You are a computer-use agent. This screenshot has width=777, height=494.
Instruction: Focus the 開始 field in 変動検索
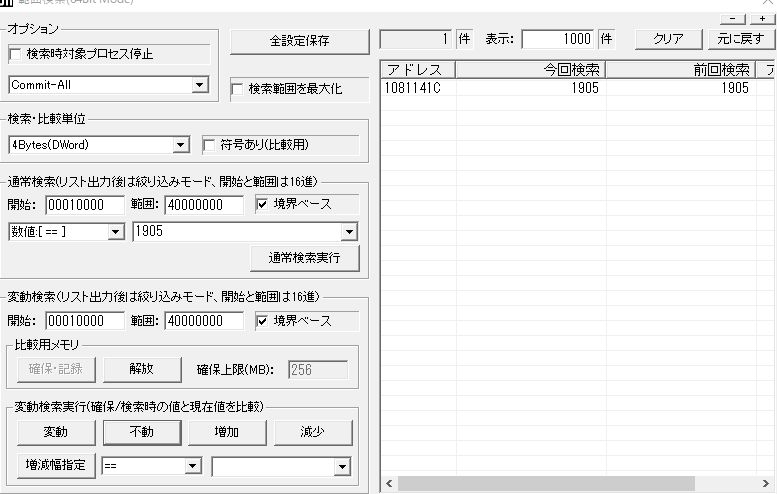point(85,321)
